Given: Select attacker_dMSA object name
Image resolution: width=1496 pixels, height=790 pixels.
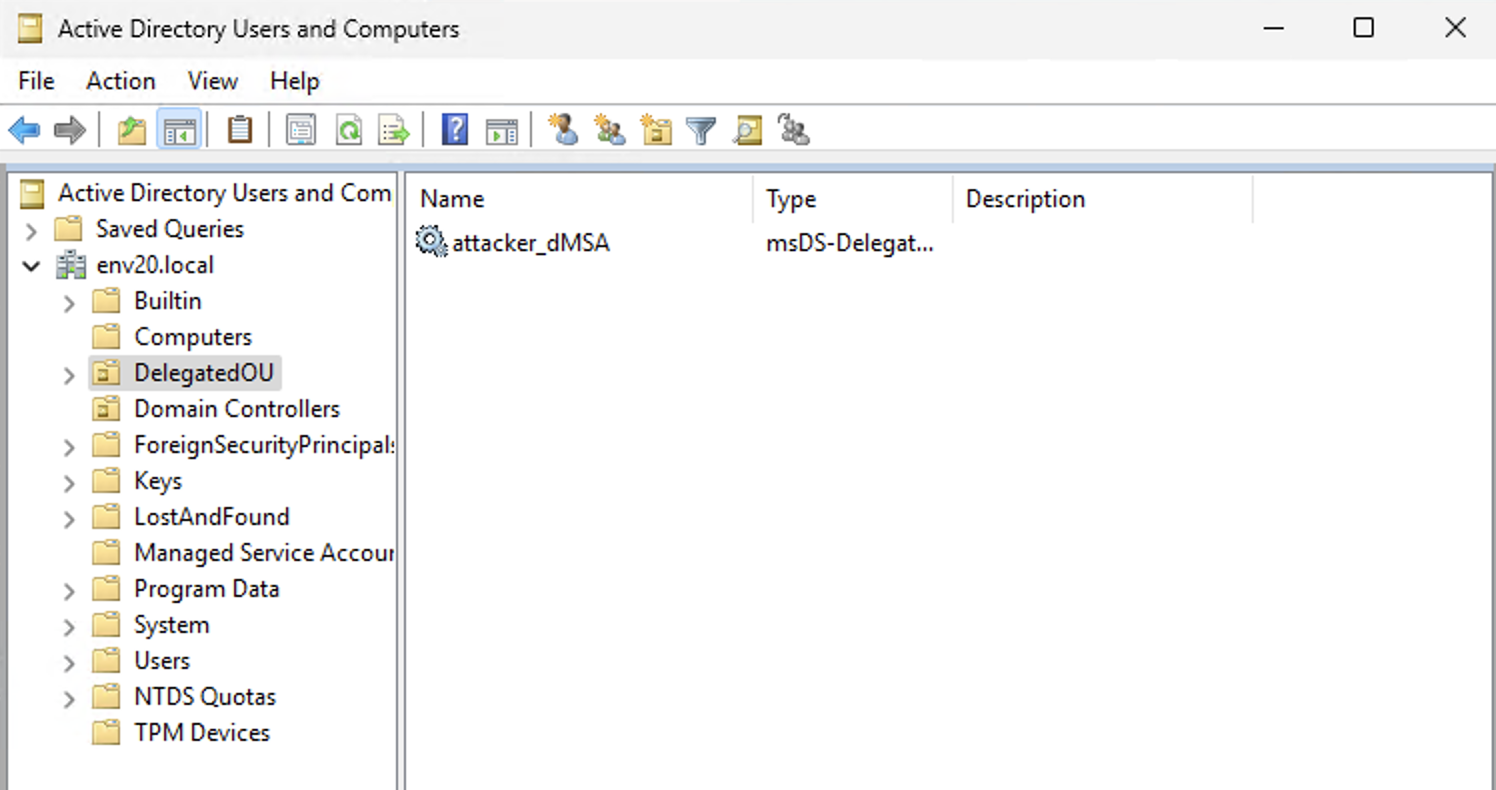Looking at the screenshot, I should click(531, 243).
